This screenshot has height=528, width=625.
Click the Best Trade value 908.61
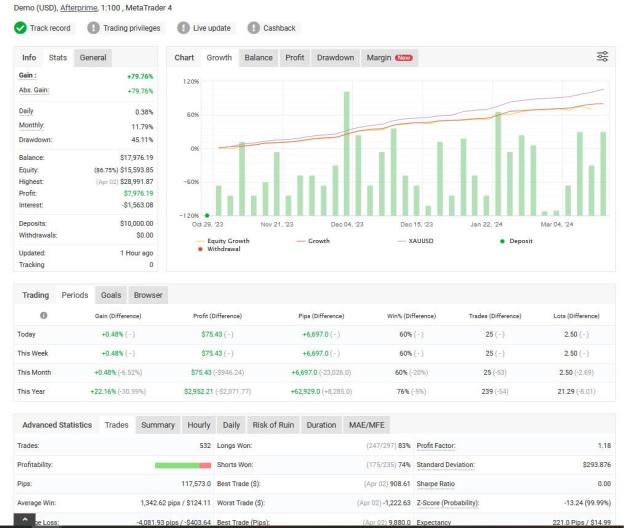(x=400, y=484)
